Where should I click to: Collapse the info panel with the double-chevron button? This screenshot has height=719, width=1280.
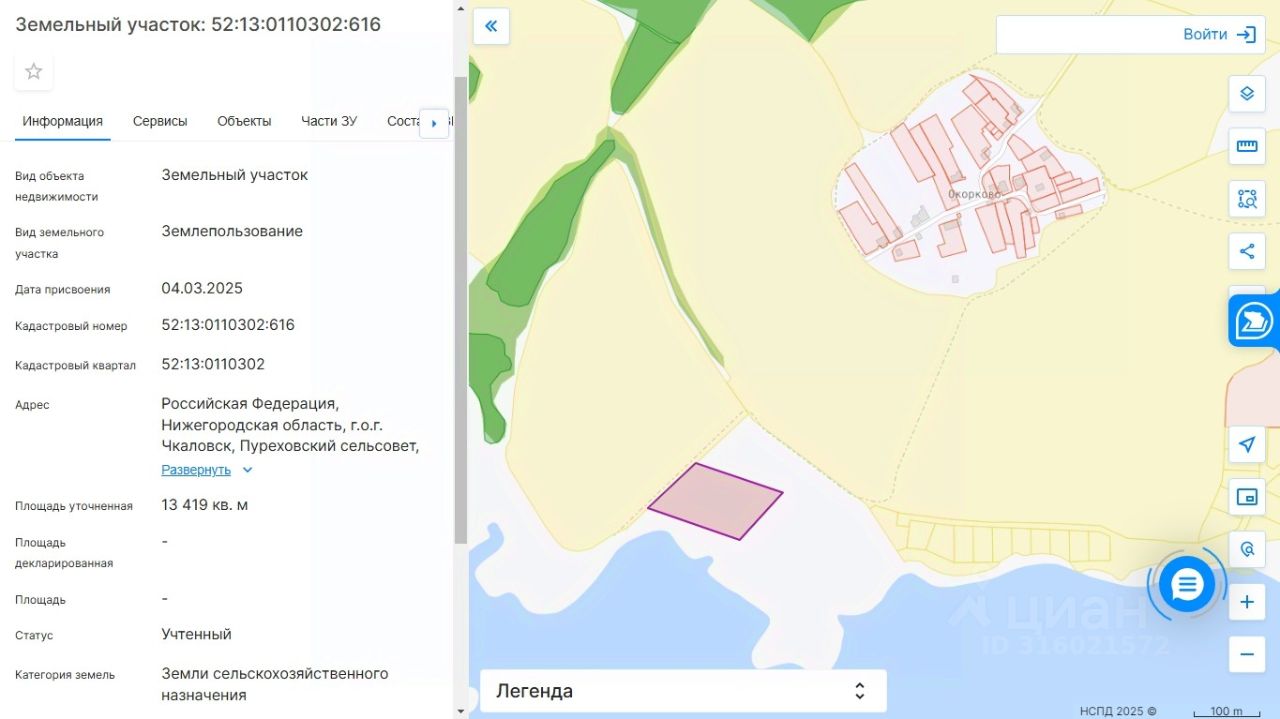[491, 26]
